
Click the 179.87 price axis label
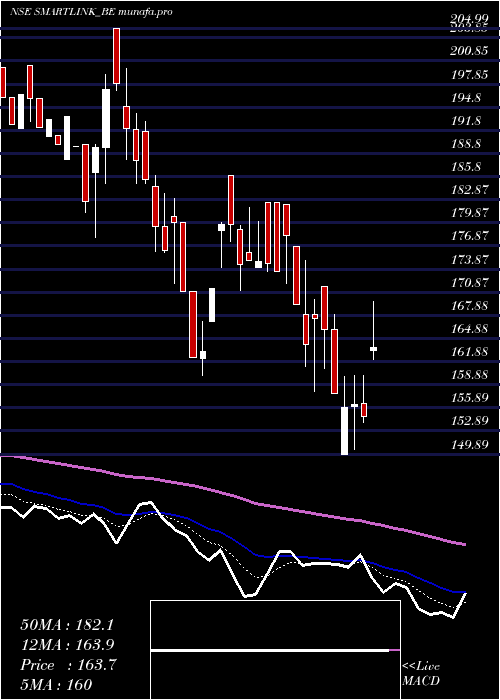tap(469, 213)
